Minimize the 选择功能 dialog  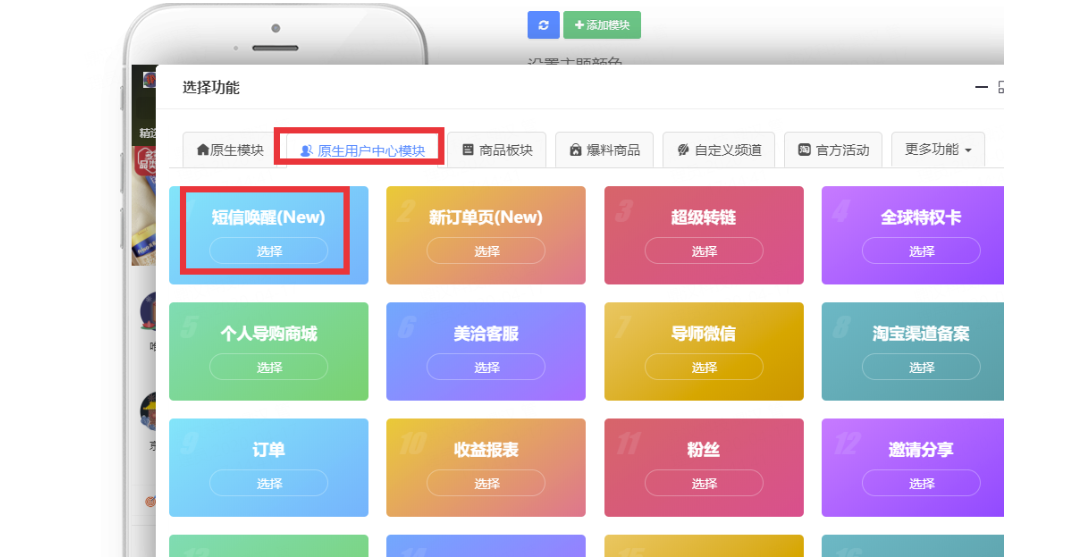pyautogui.click(x=981, y=87)
